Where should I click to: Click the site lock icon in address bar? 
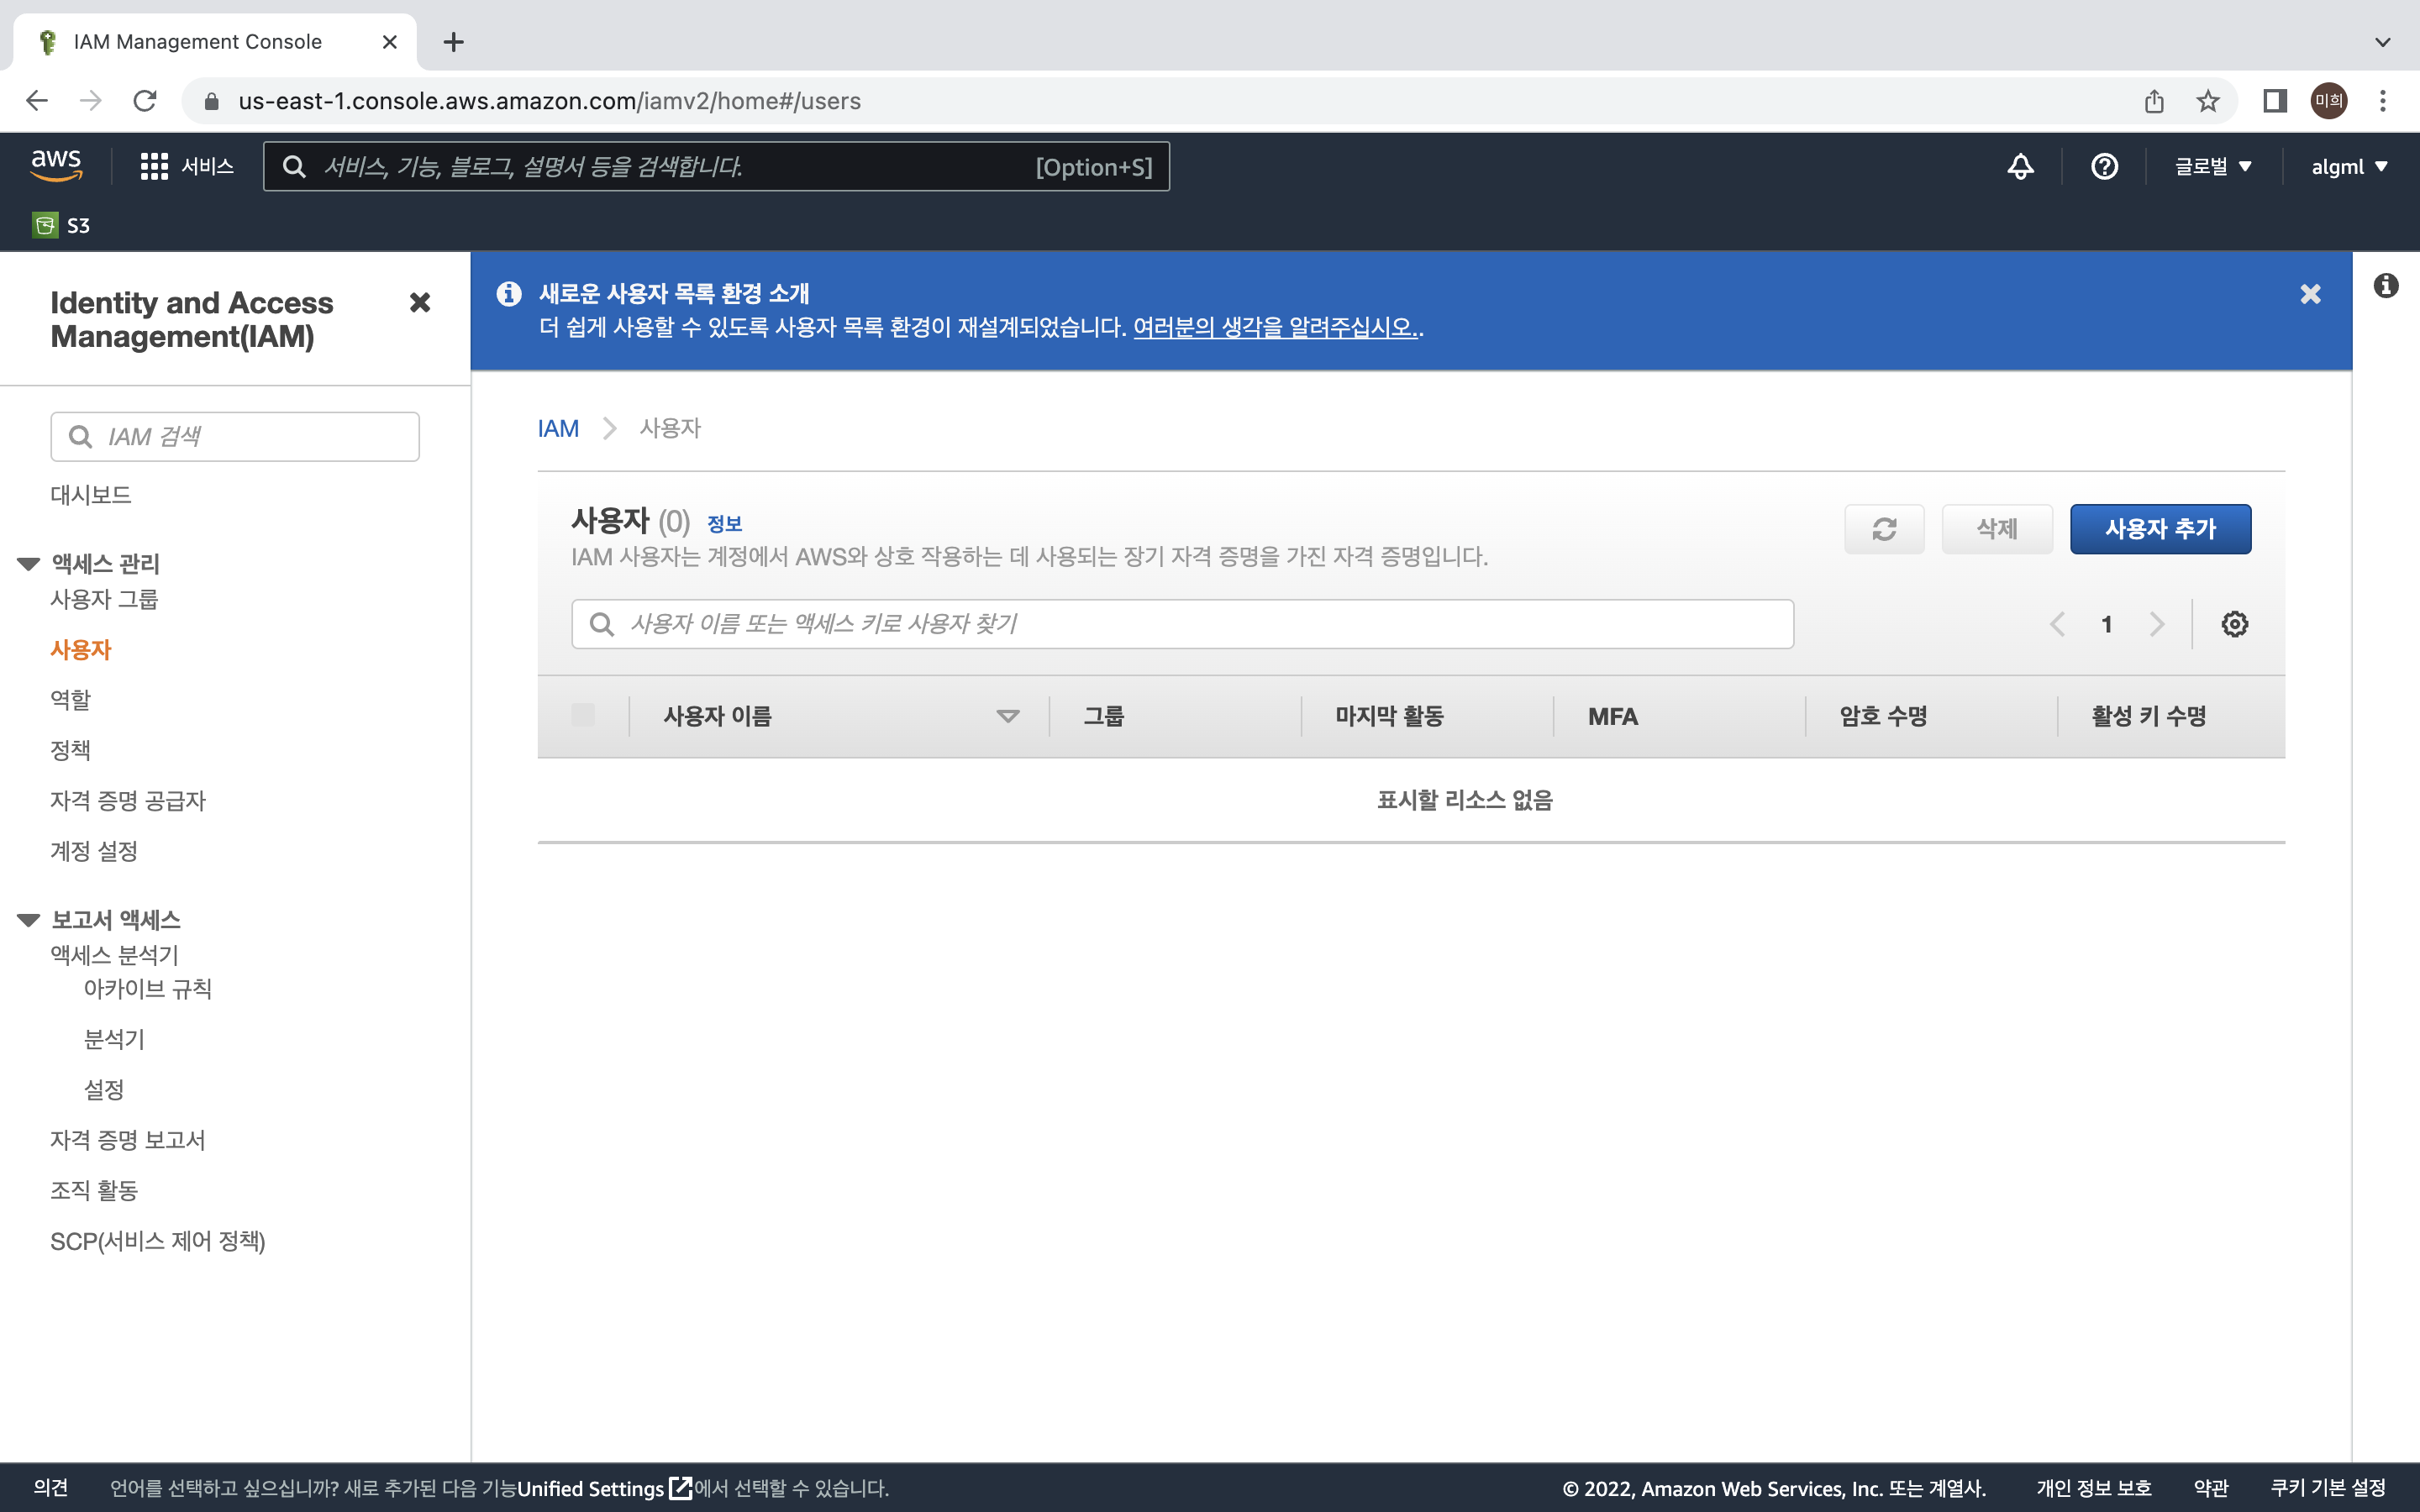coord(211,101)
